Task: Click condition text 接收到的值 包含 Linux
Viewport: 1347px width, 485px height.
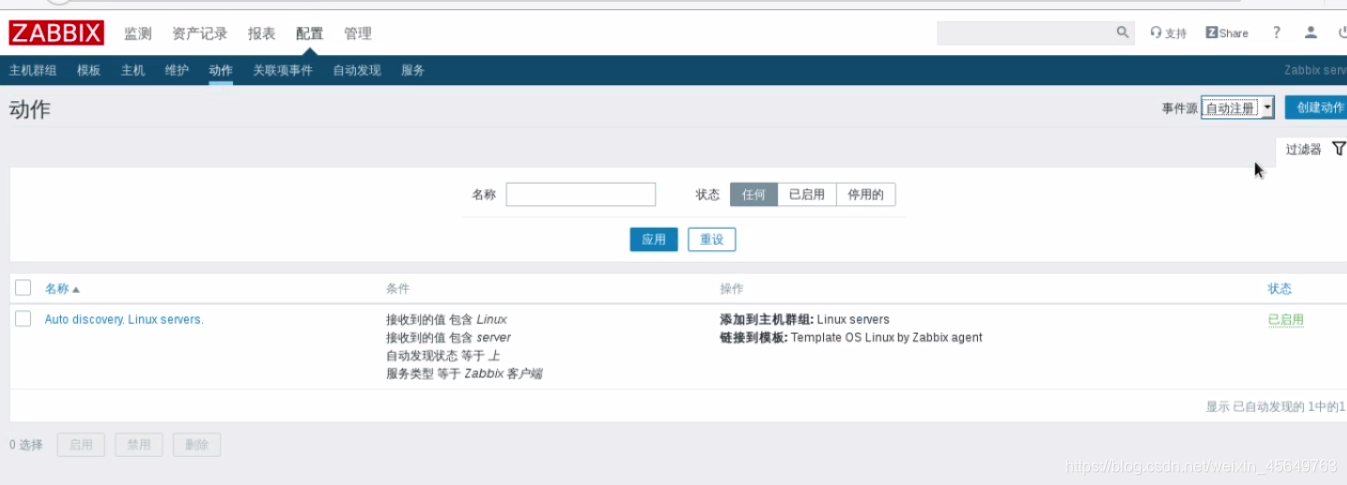Action: pyautogui.click(x=446, y=319)
